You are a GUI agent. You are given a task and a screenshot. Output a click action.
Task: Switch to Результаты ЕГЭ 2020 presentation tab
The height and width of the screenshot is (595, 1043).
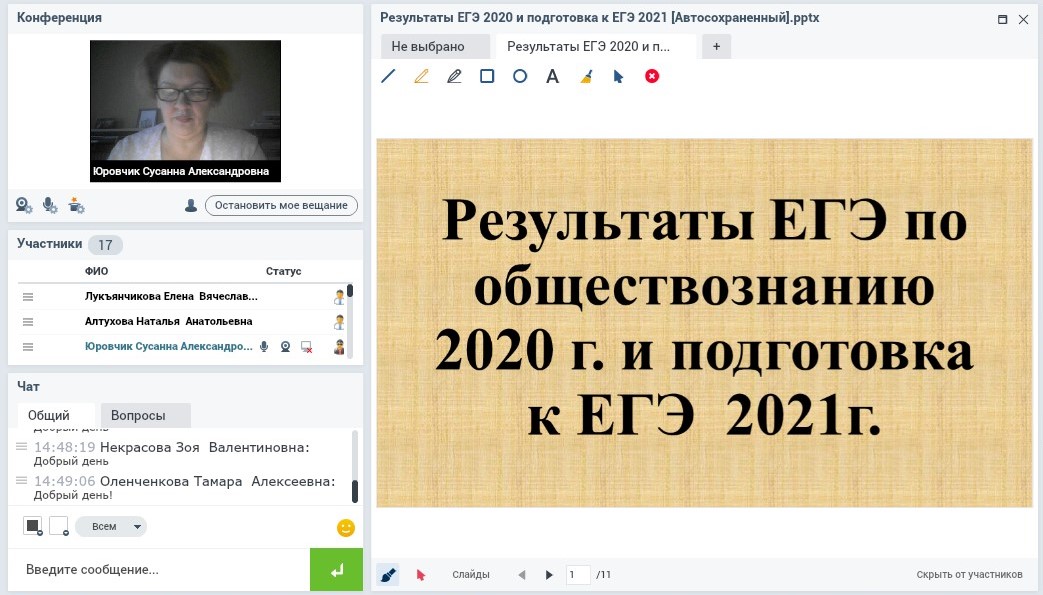(596, 47)
